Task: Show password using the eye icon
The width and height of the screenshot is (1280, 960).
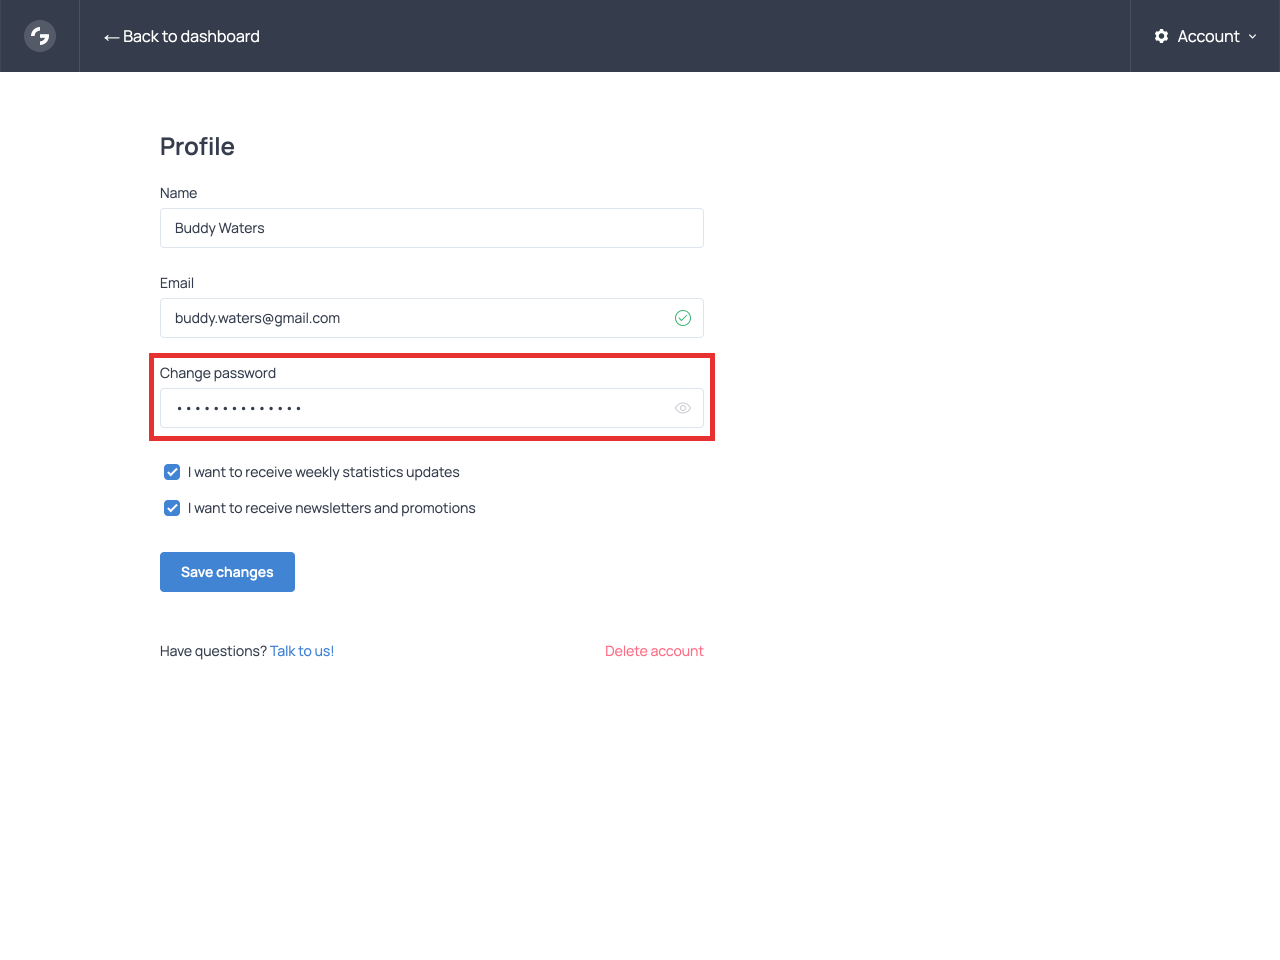Action: (683, 408)
